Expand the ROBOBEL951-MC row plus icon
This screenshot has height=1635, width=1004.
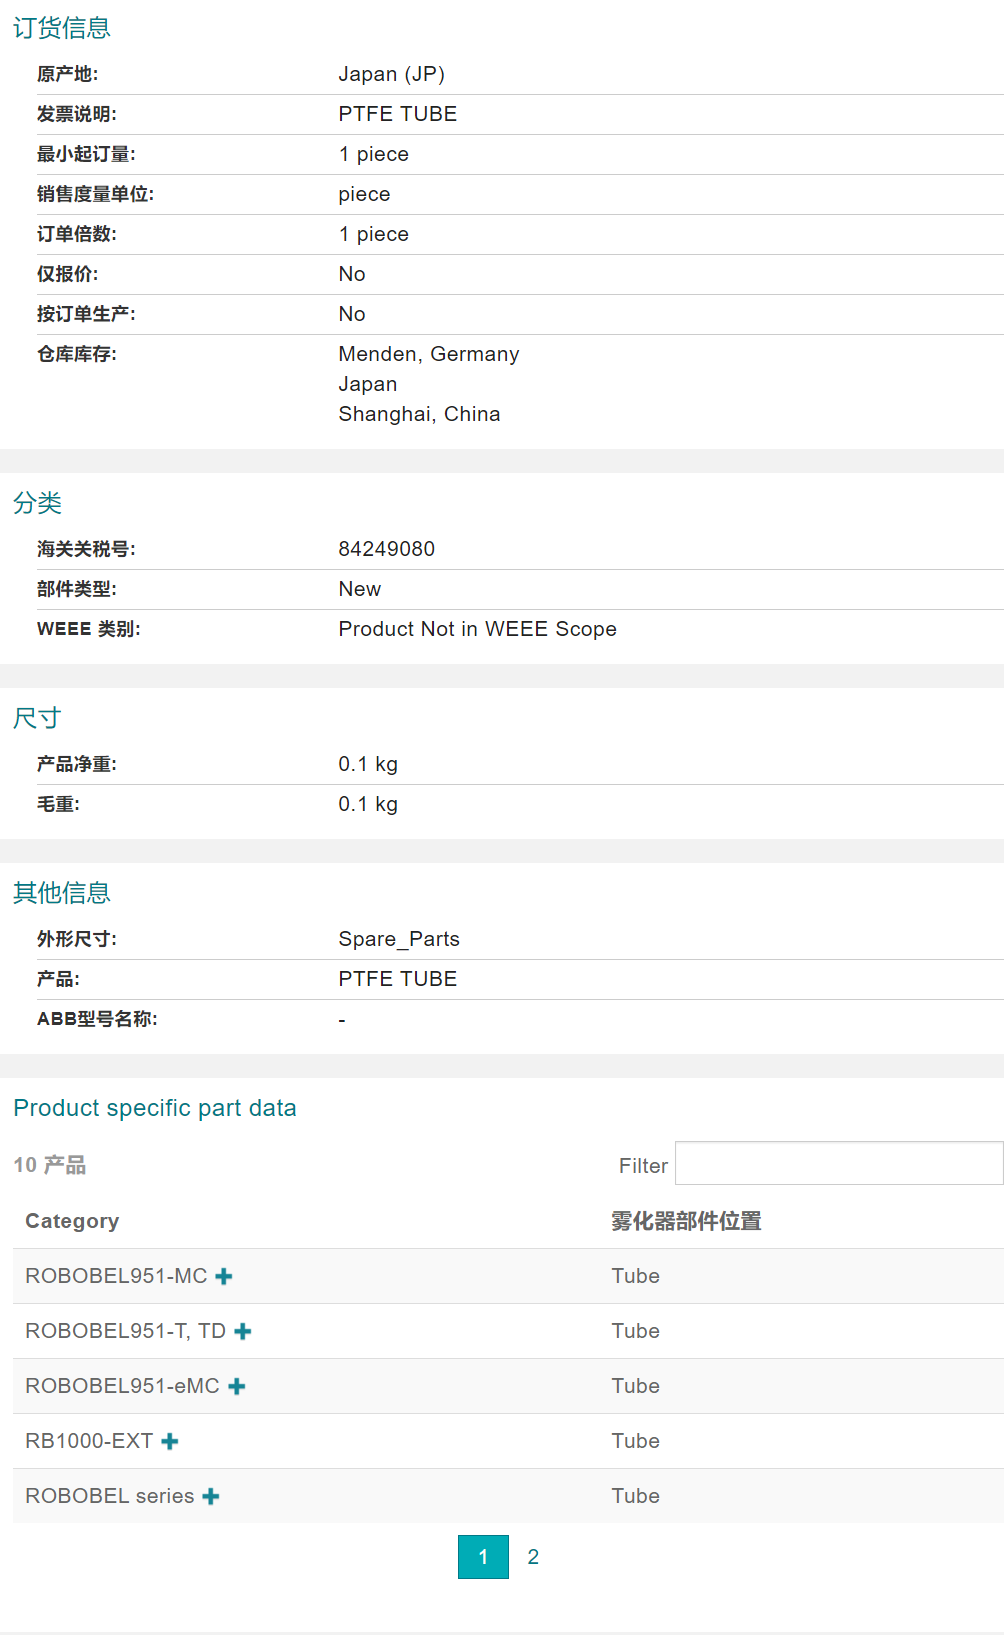pos(224,1276)
